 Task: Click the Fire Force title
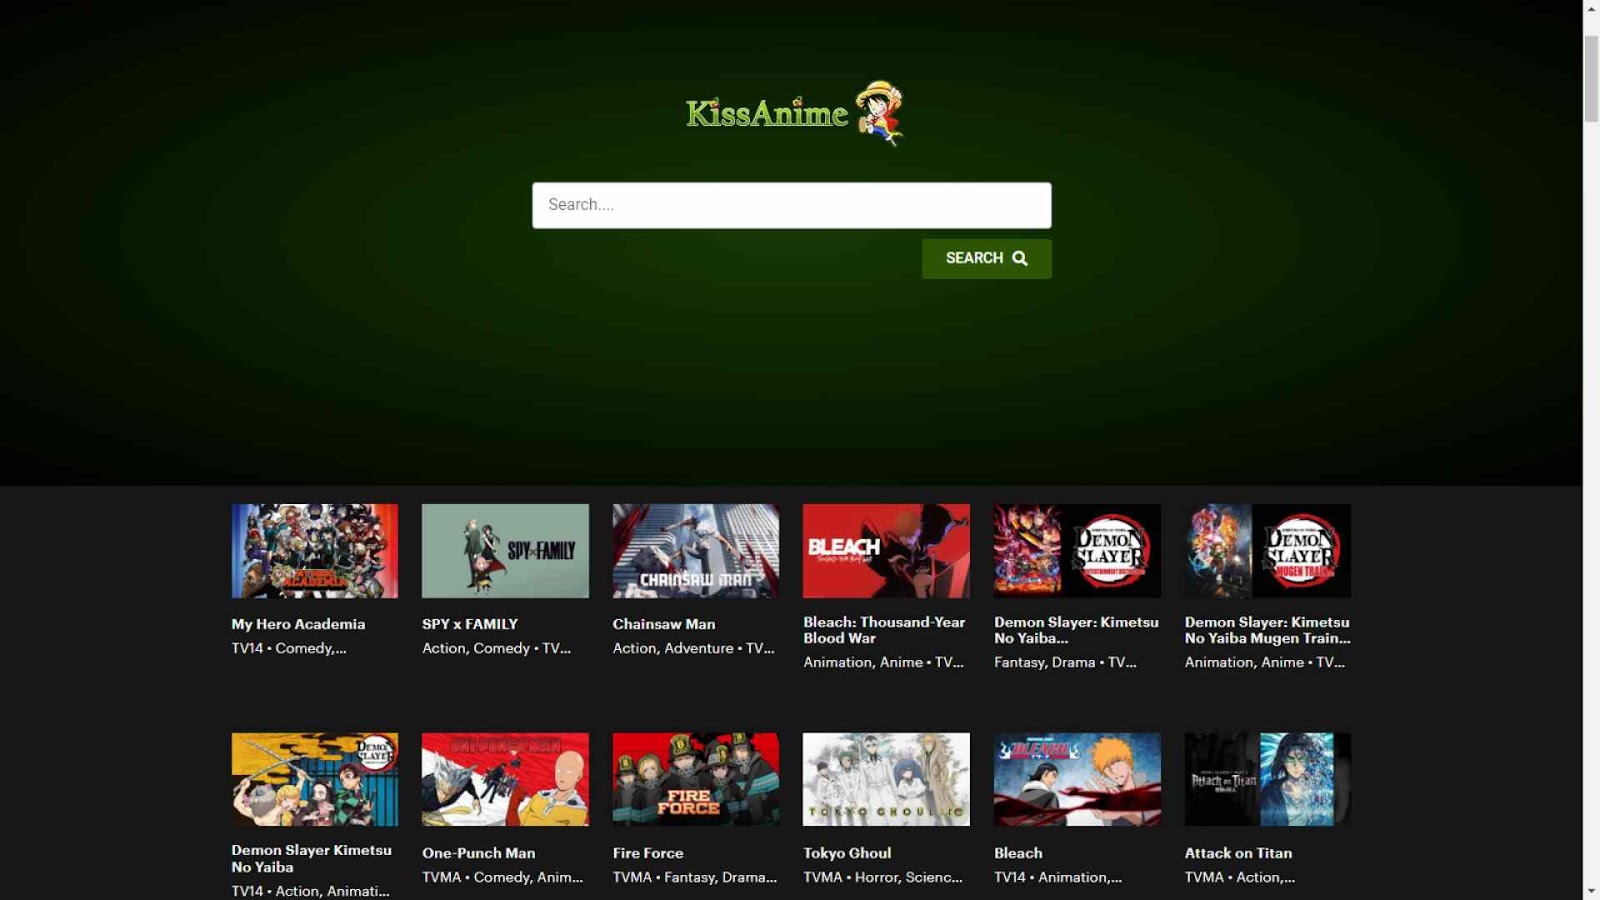tap(648, 853)
